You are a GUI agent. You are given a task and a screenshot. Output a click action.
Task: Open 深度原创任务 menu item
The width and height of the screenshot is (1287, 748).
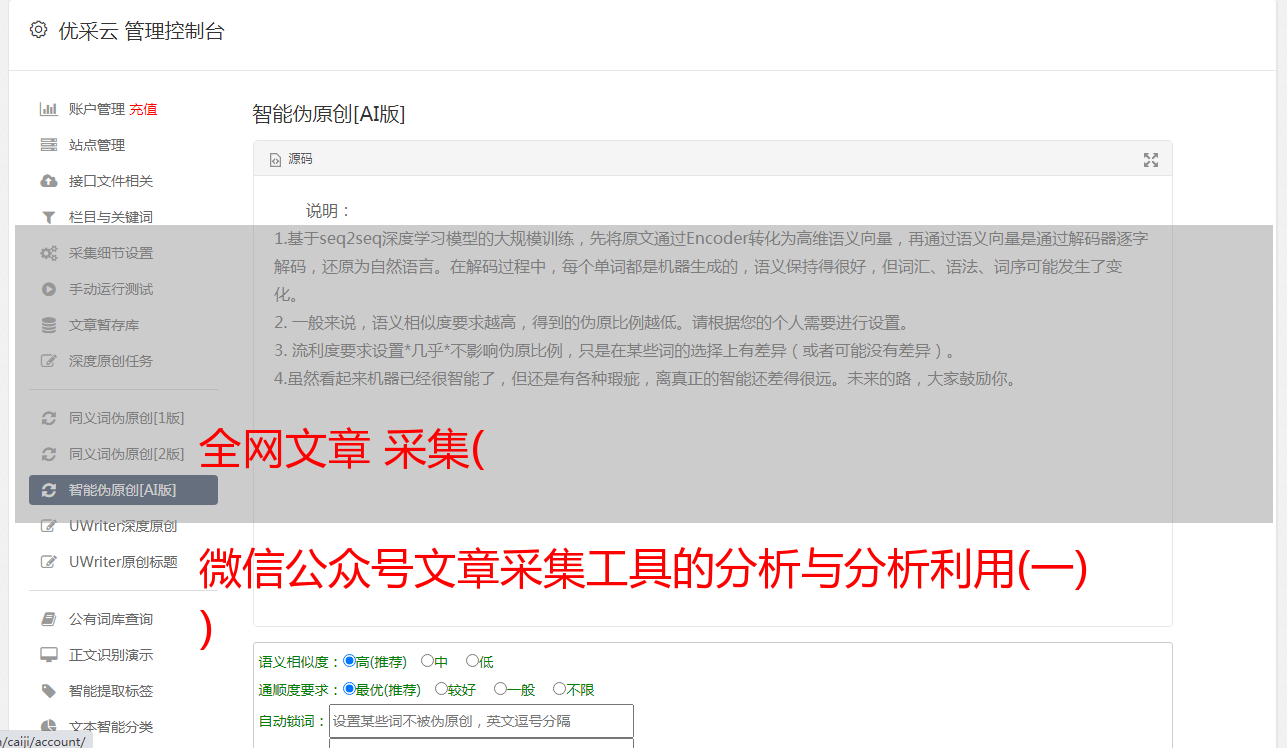(111, 361)
